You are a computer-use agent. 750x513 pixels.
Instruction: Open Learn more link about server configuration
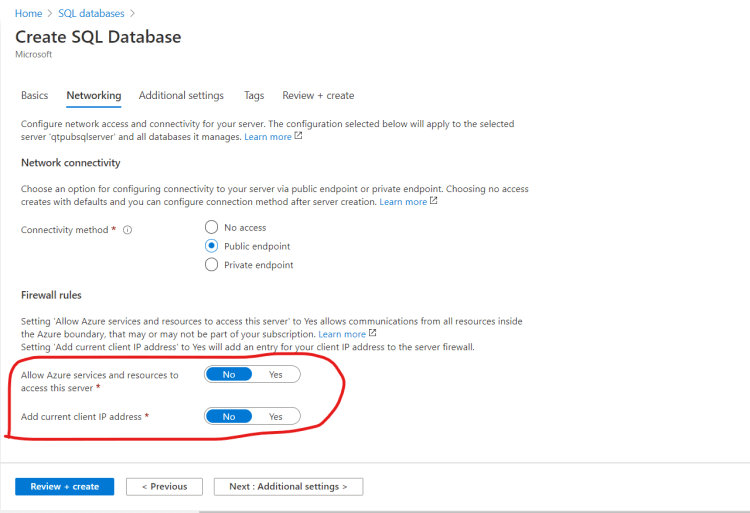click(x=273, y=137)
